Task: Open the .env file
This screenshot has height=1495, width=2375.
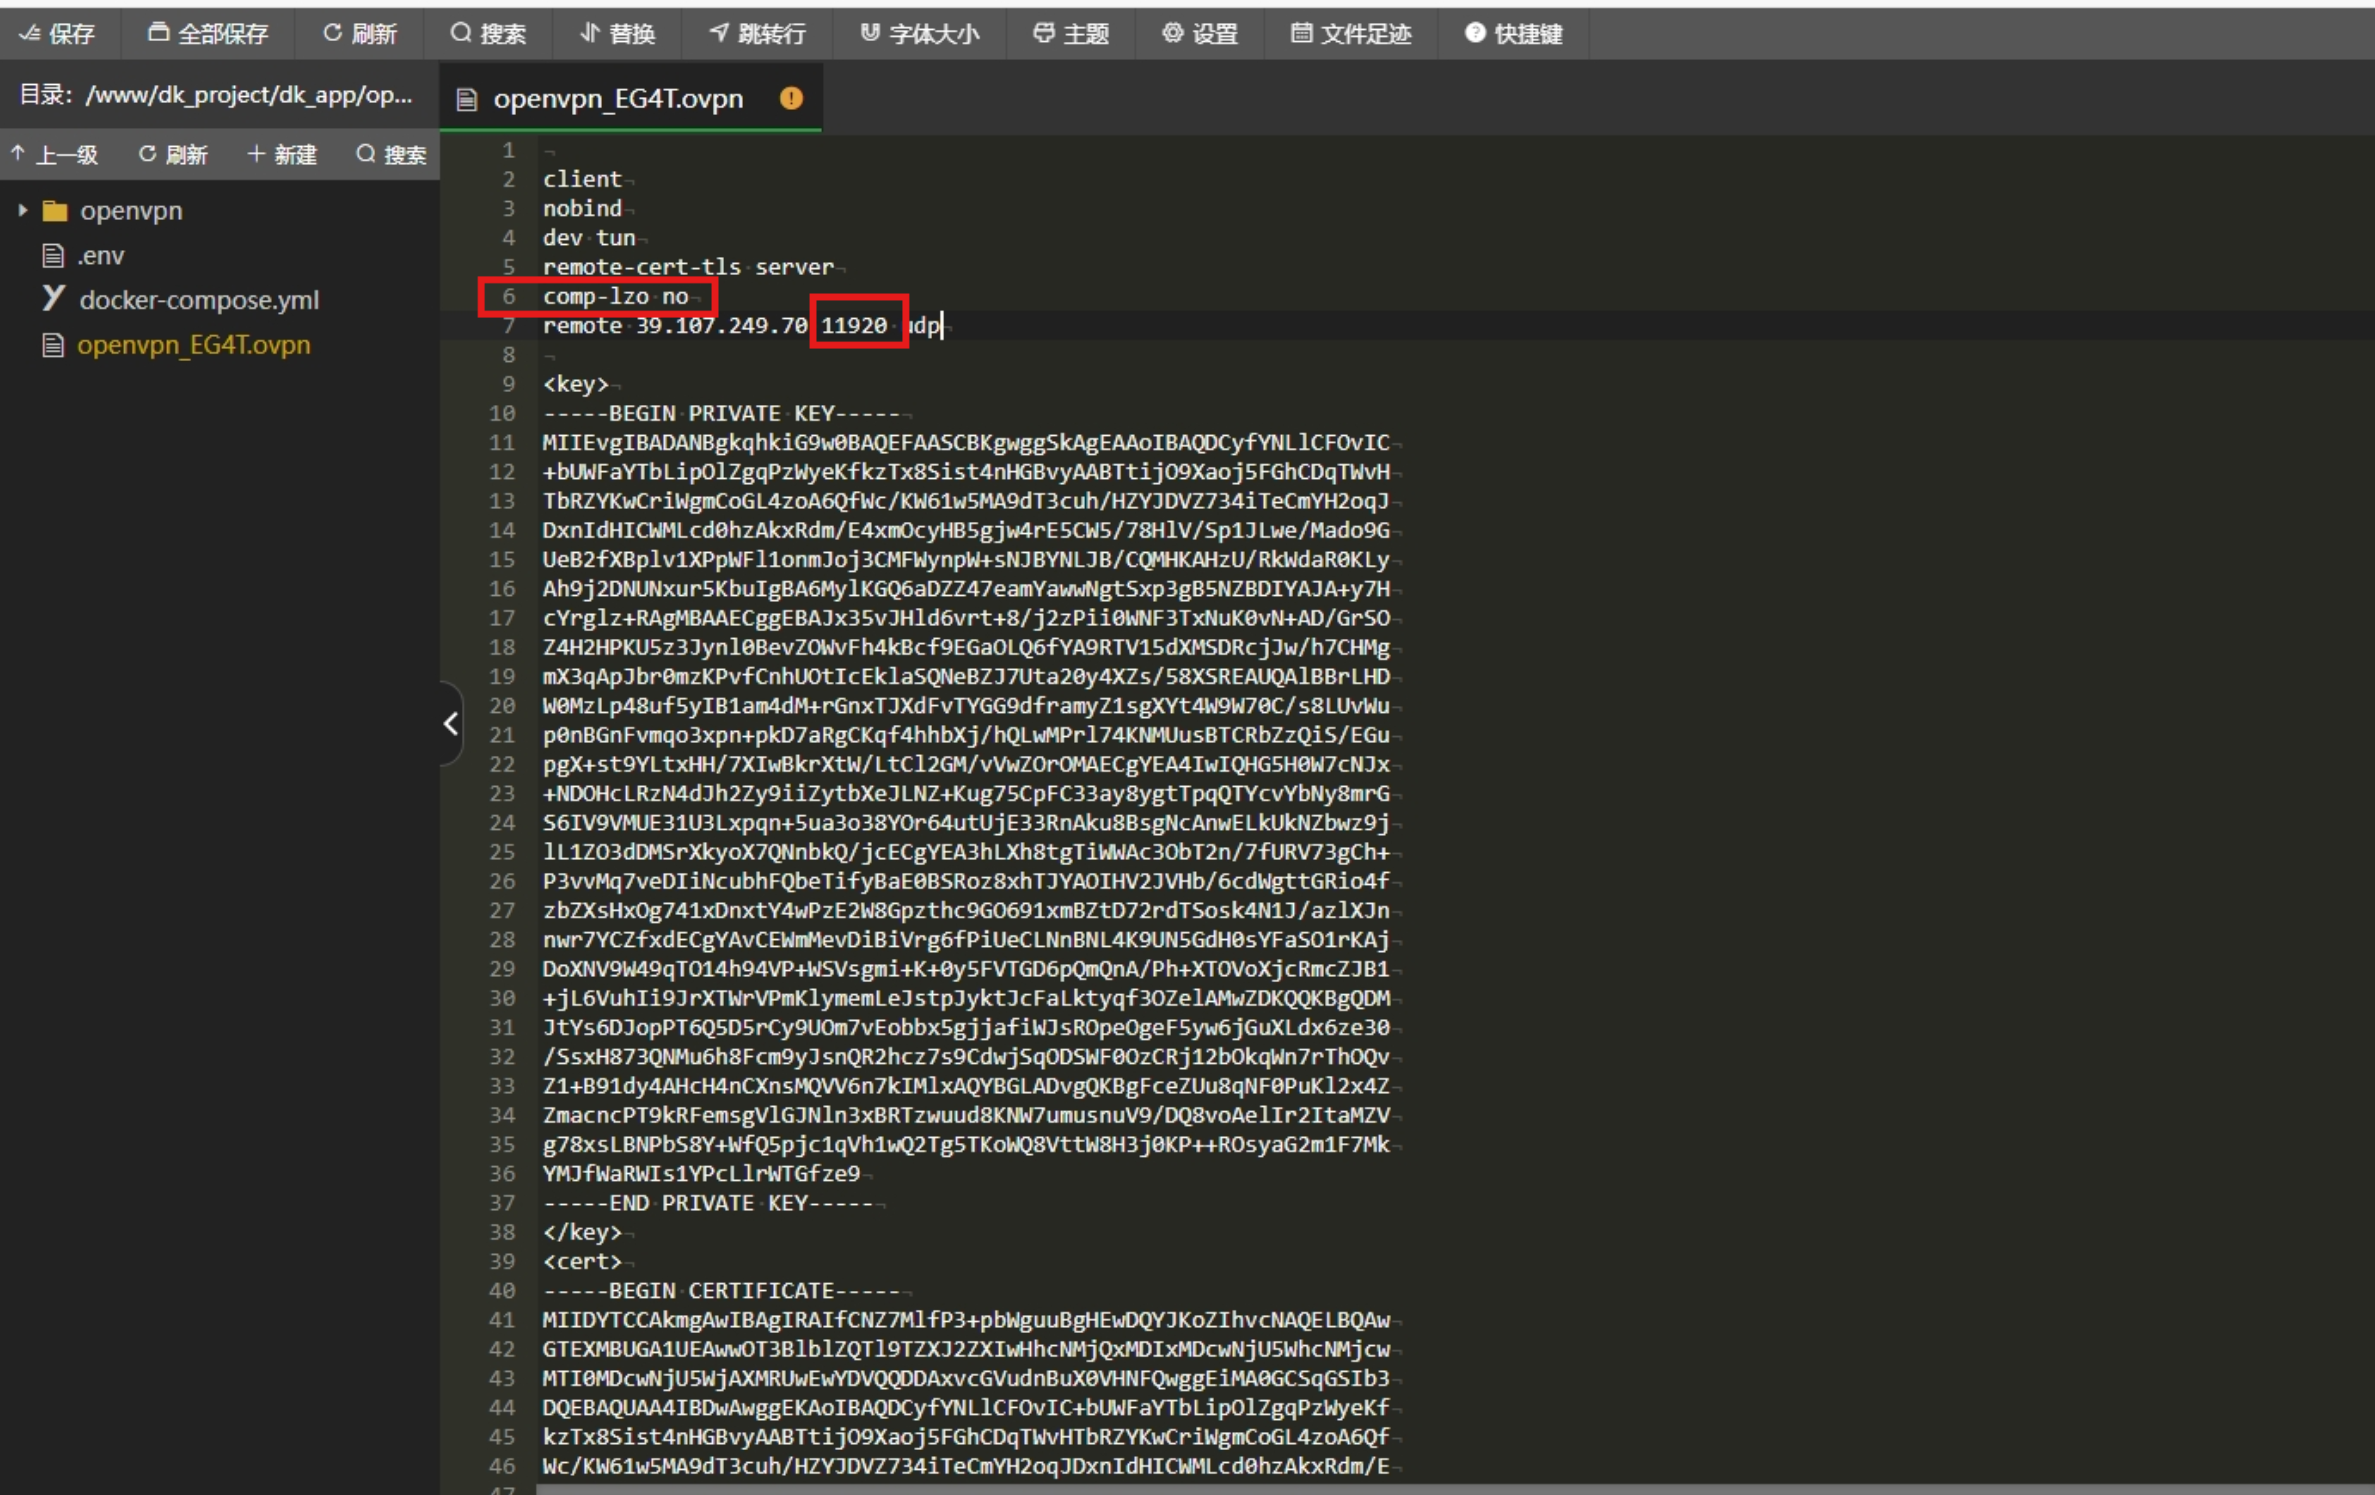Action: tap(101, 256)
